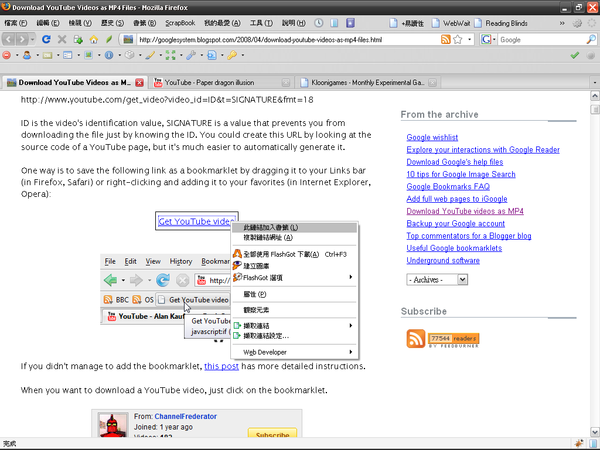Click the Forward navigation arrow
Screen dimensions: 600x450
22,39
